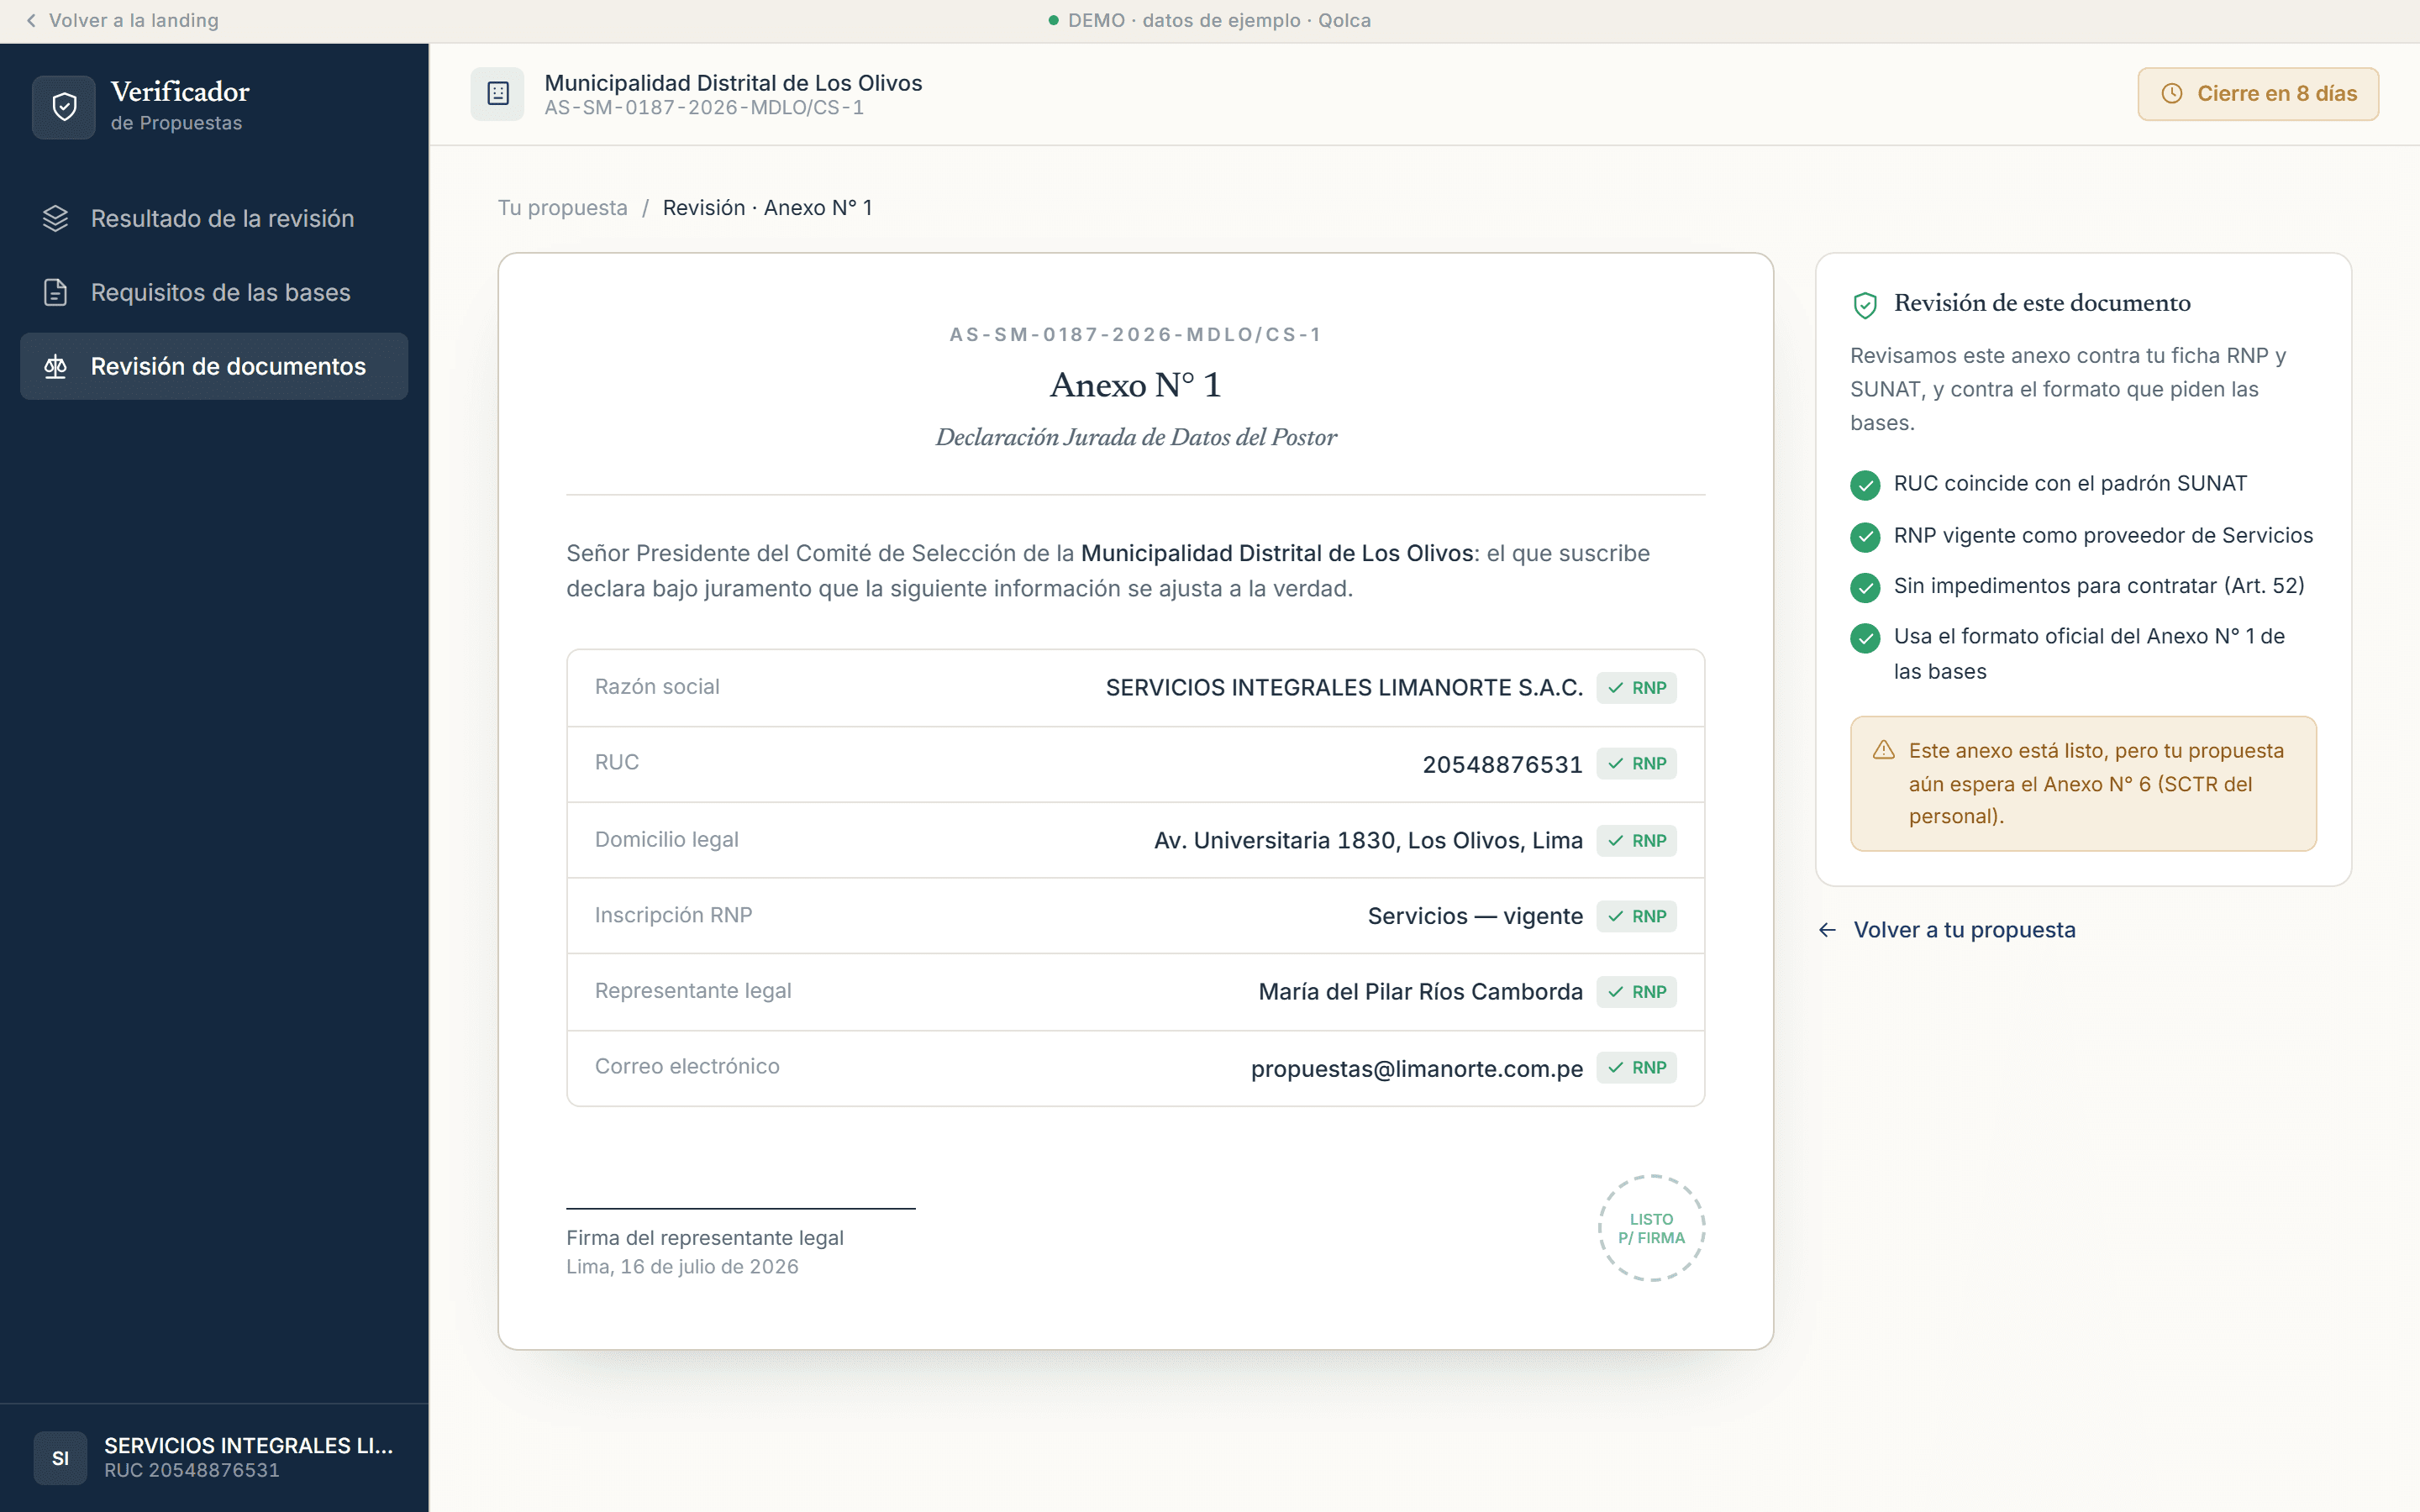
Task: Click María del Pilar Ríos Camborda
Action: coord(1421,992)
